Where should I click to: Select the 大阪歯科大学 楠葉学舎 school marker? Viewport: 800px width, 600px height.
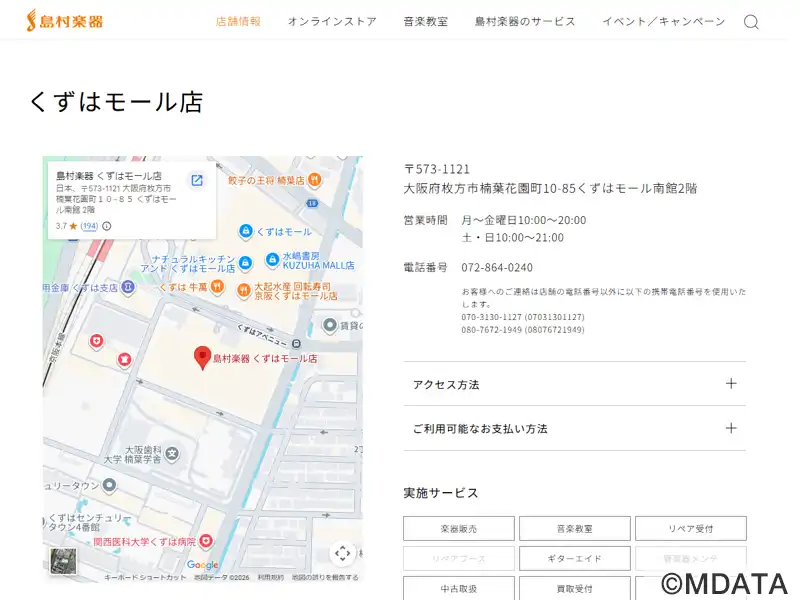(x=172, y=453)
